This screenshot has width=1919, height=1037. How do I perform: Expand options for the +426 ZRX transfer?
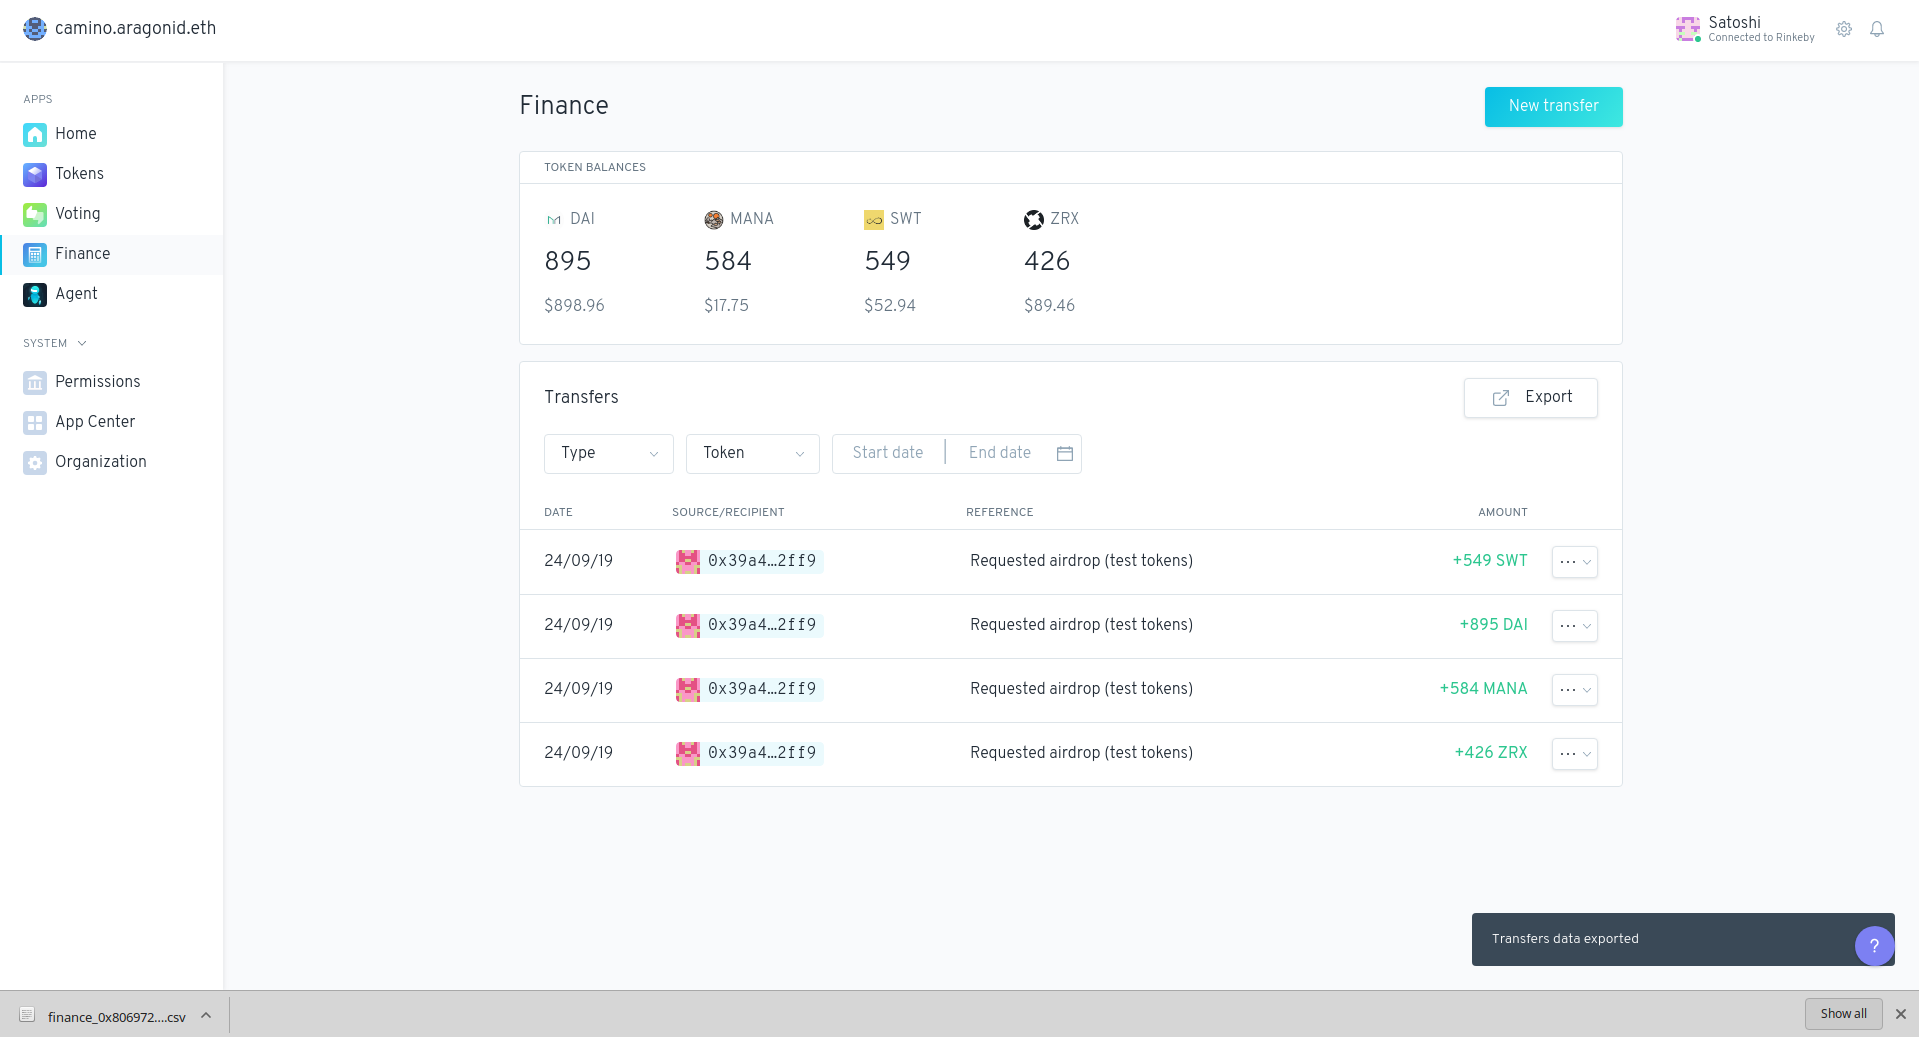[1574, 754]
